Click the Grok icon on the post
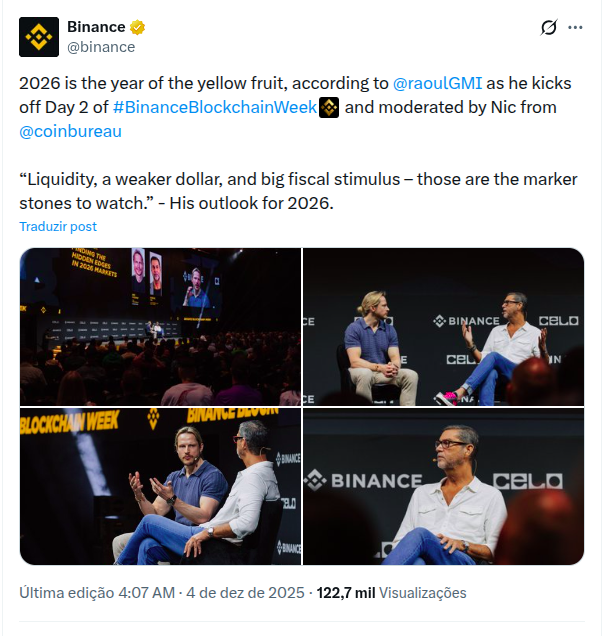605x636 pixels. click(547, 28)
